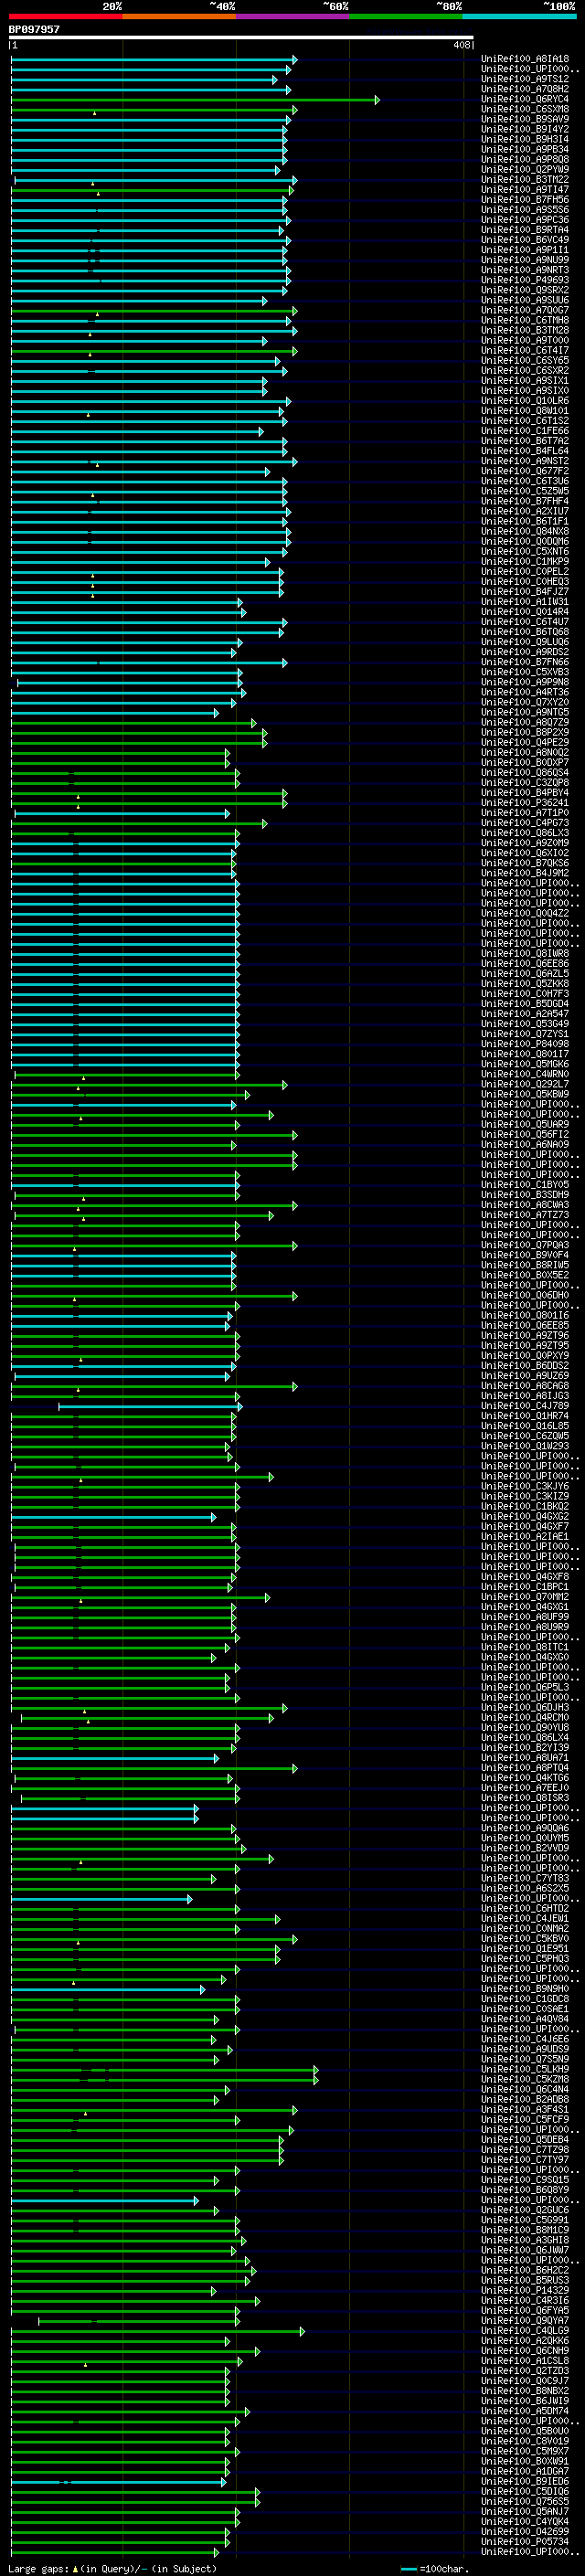Select hit label UniRef100_B9RTA4

point(525,229)
